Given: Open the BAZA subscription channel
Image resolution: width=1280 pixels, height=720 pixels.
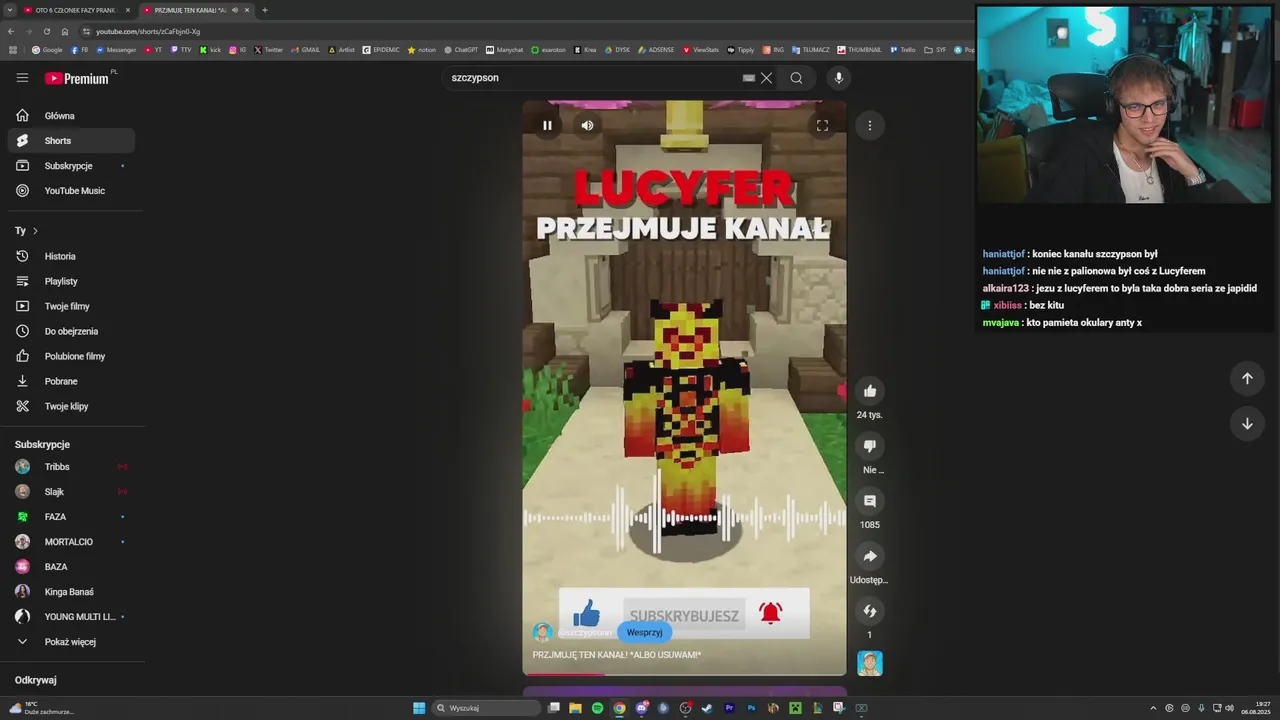Looking at the screenshot, I should coord(71,567).
